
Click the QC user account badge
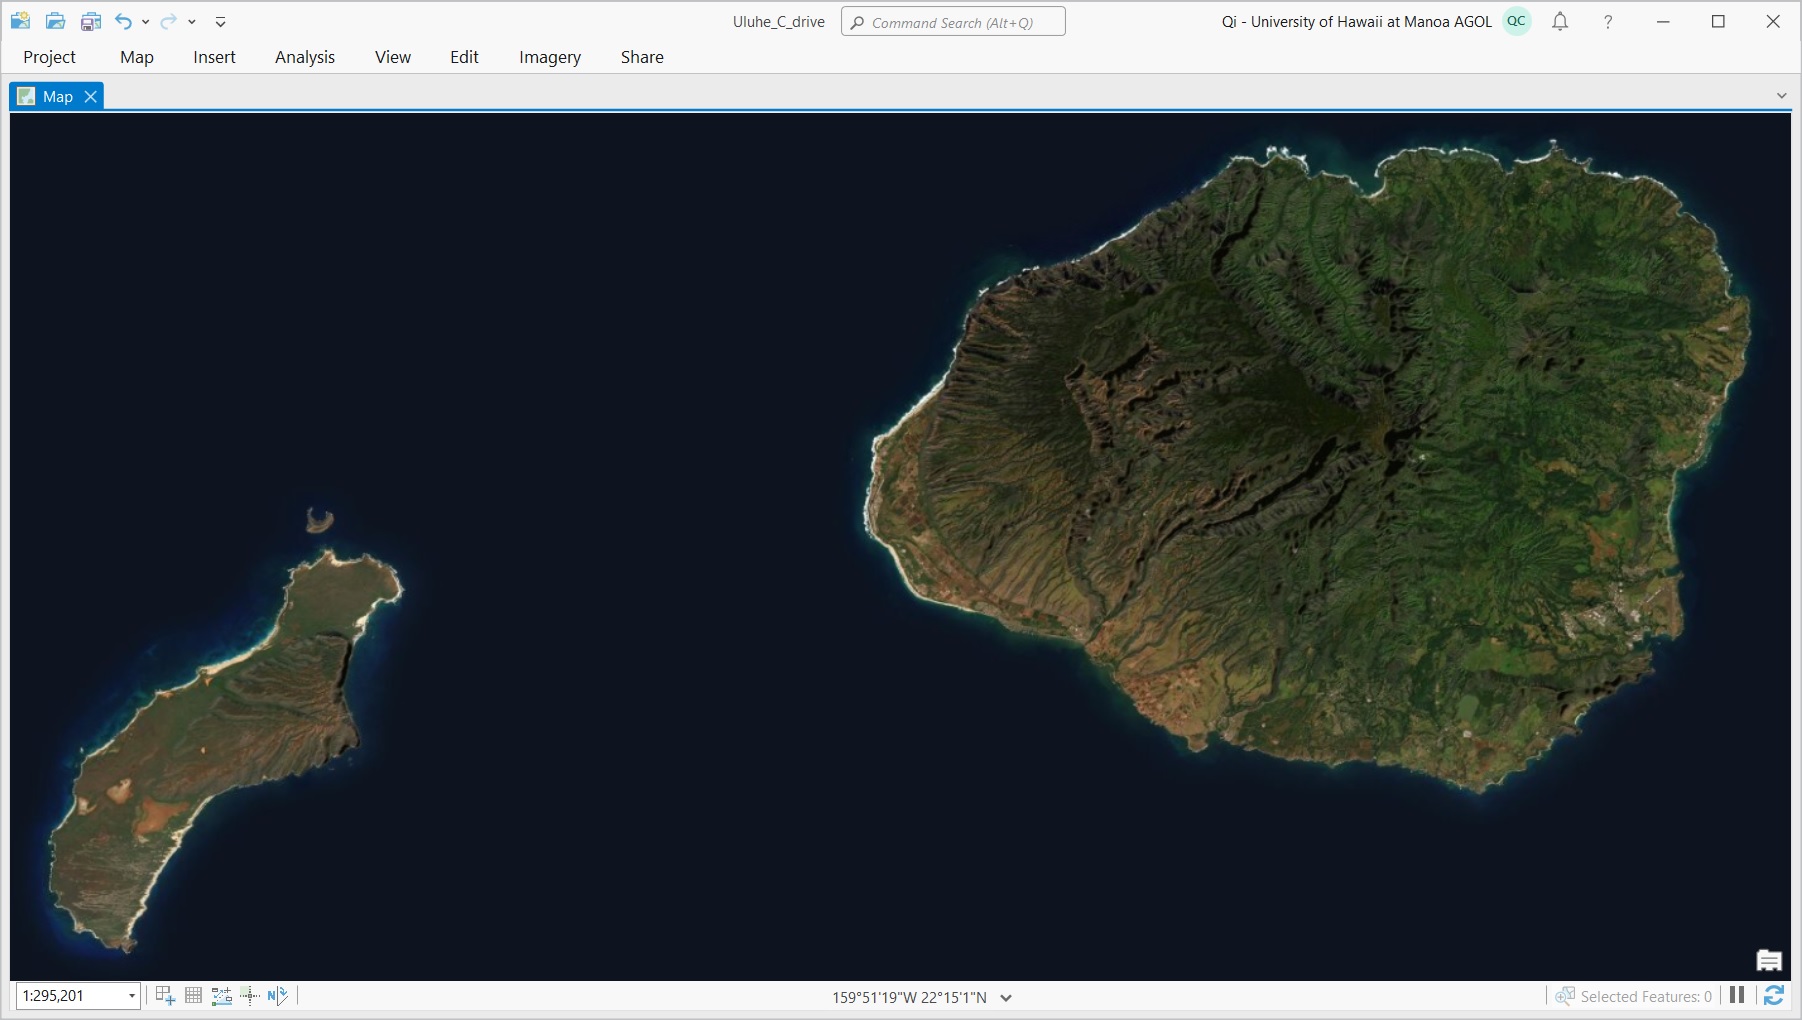[1517, 21]
